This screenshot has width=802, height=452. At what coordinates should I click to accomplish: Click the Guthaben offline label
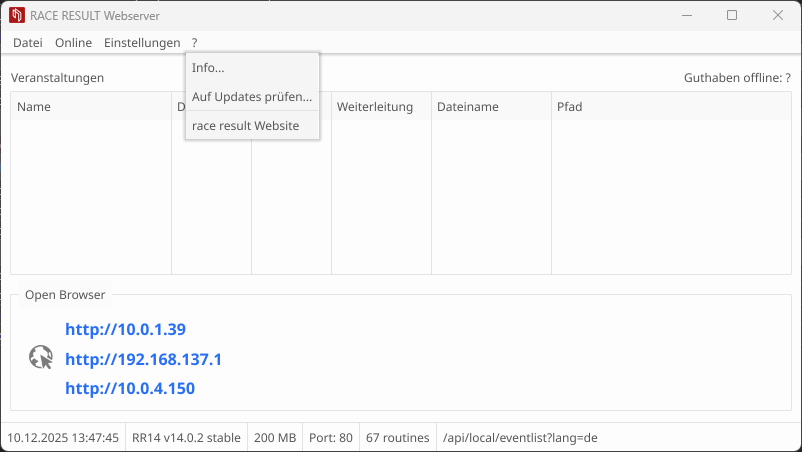737,78
